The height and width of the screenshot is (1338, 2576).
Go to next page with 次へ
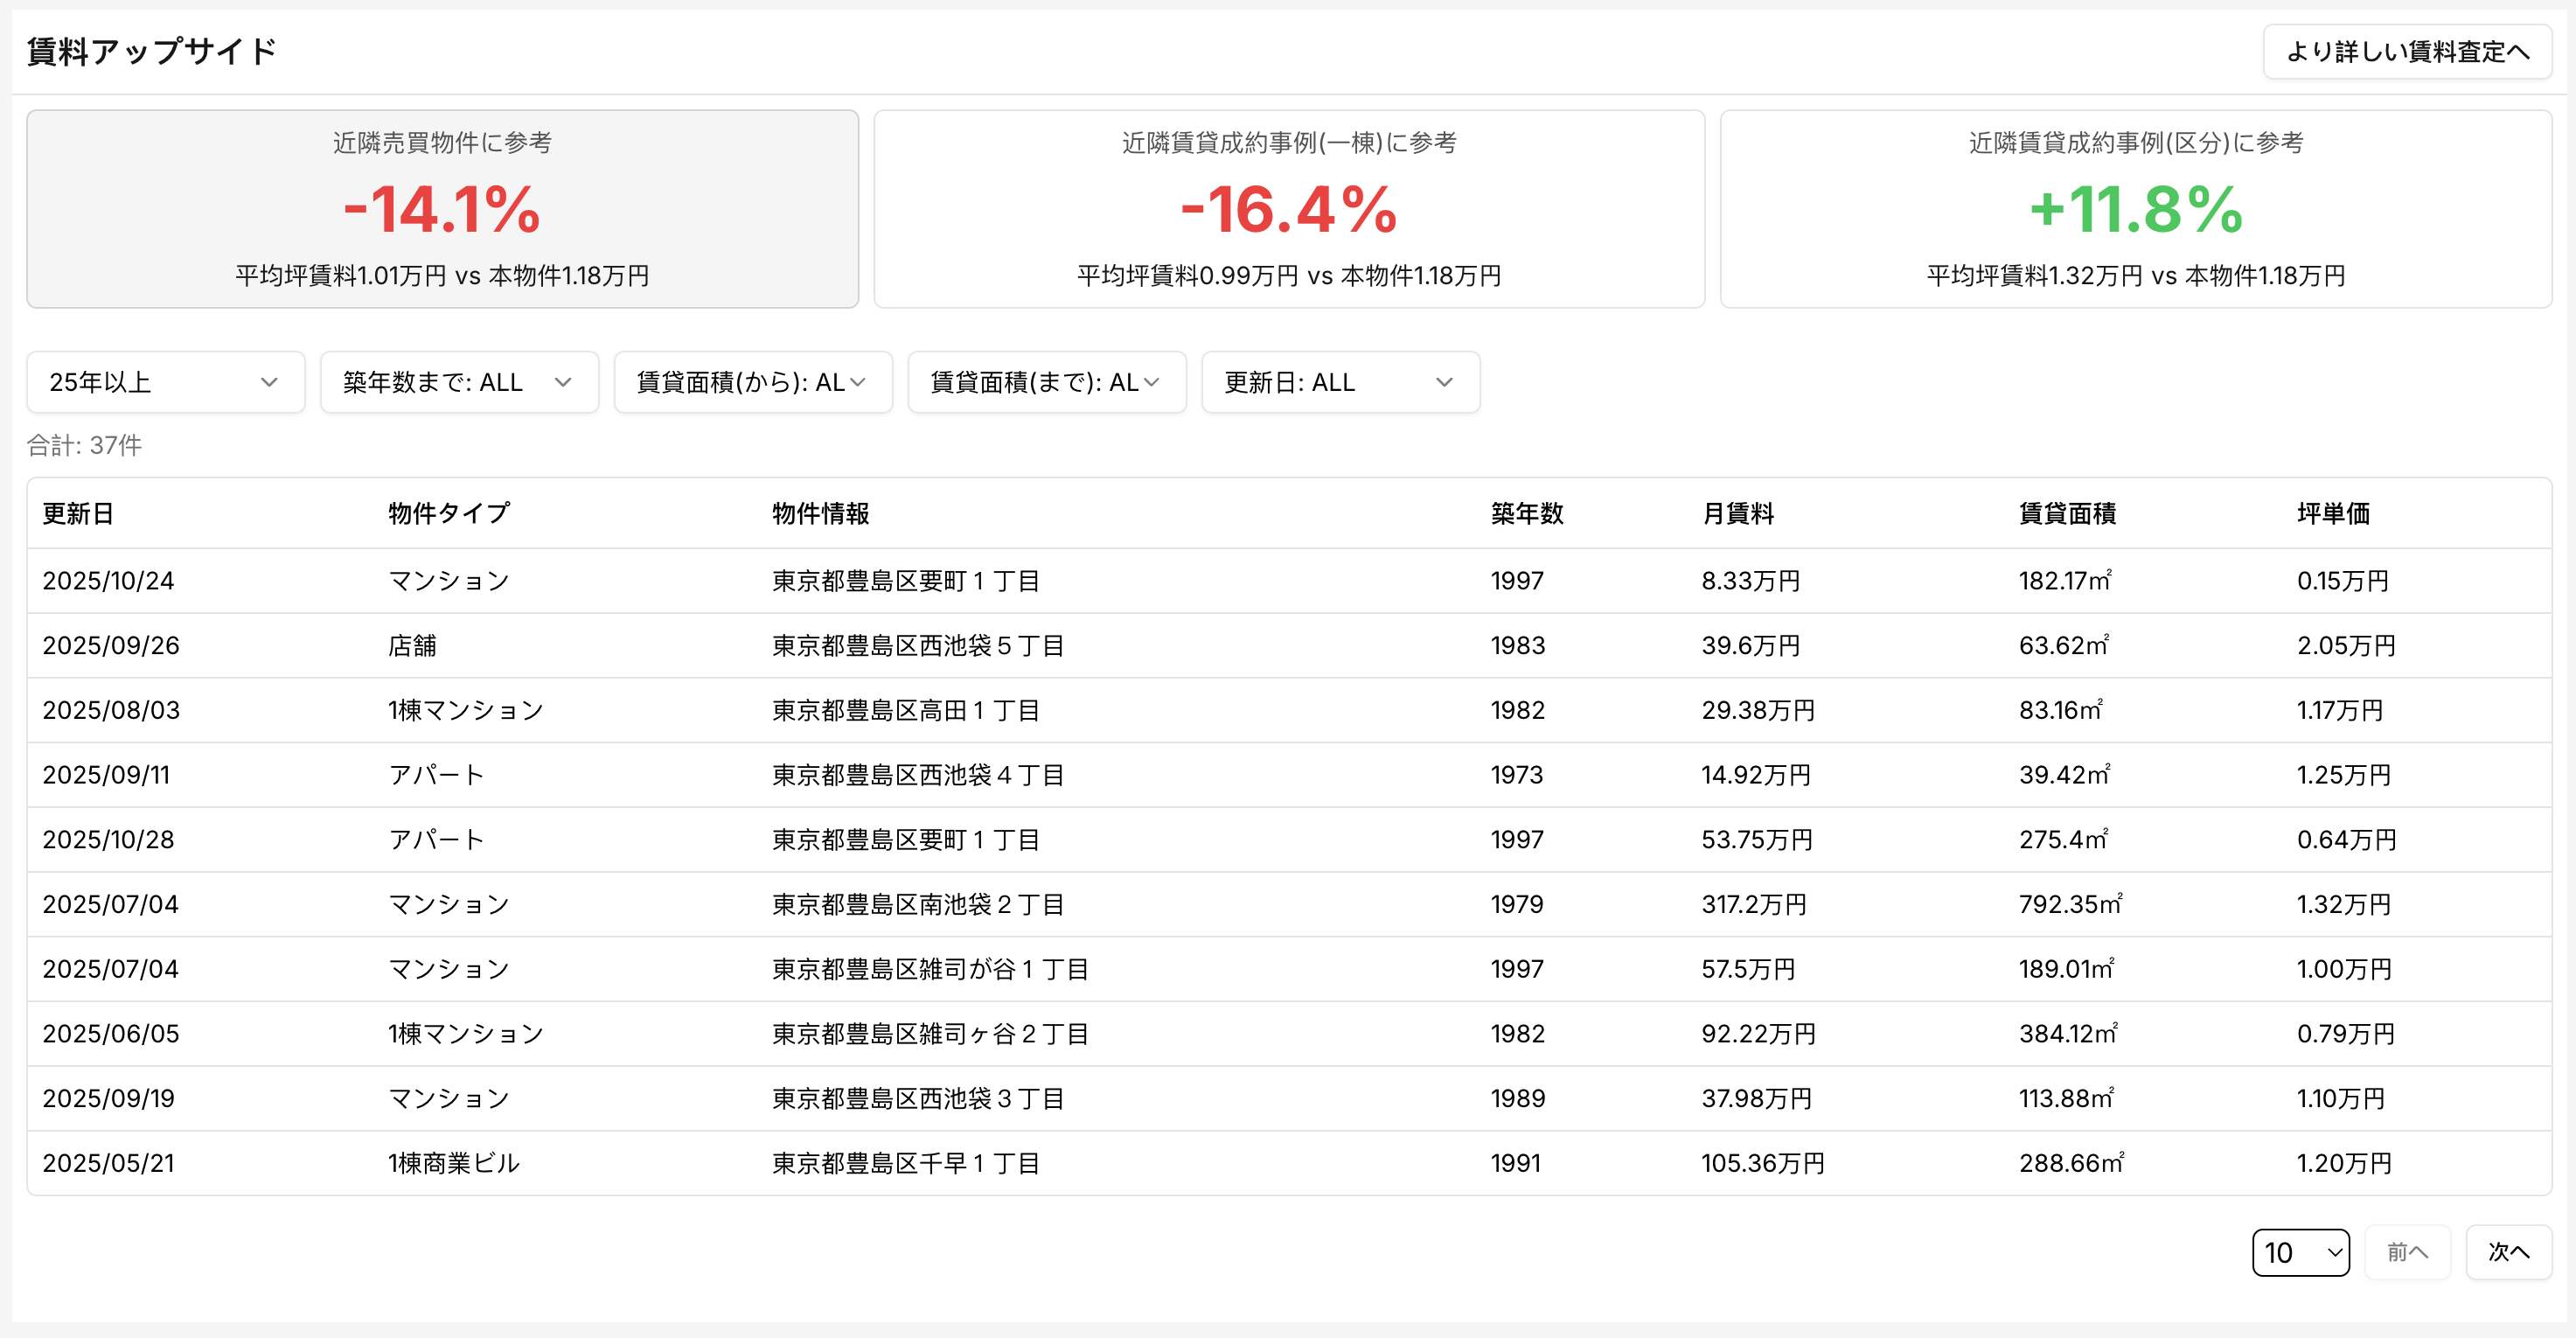[x=2505, y=1252]
